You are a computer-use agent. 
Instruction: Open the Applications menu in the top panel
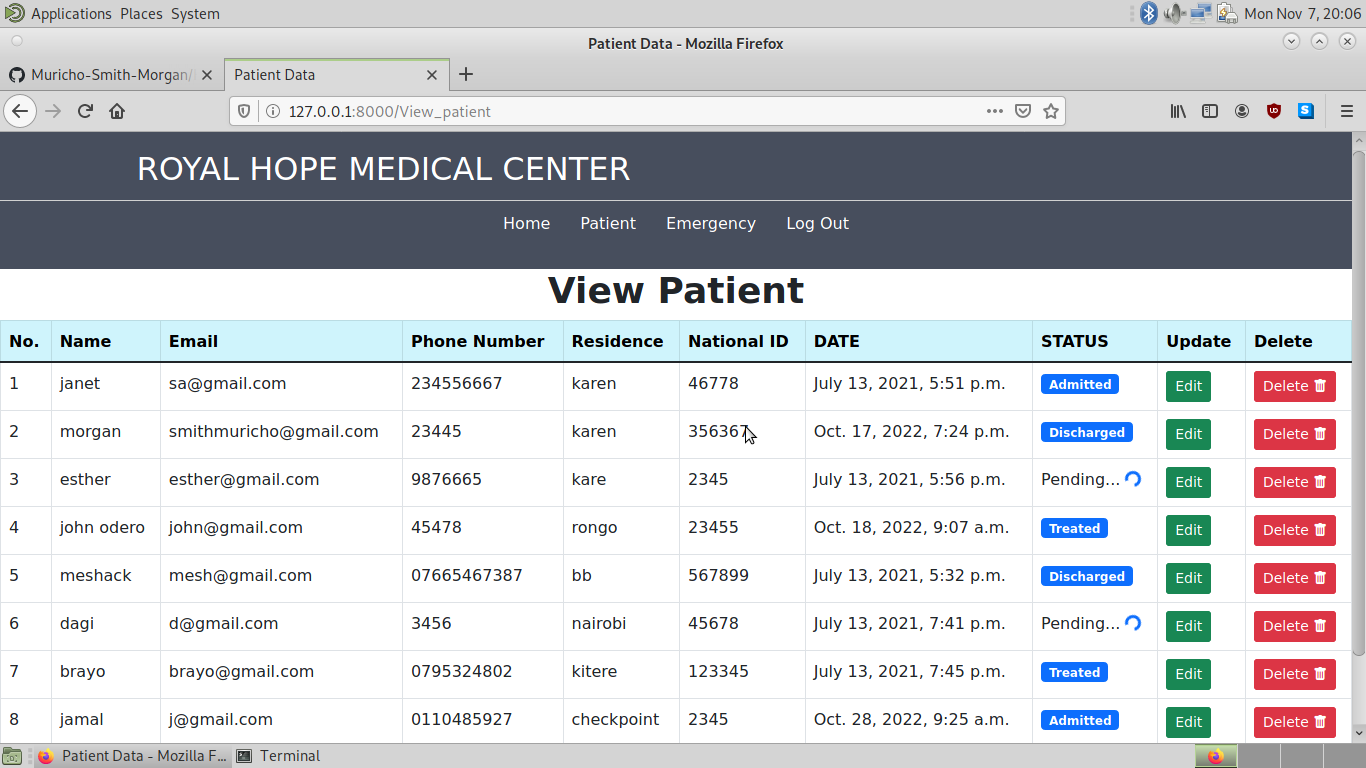[70, 13]
